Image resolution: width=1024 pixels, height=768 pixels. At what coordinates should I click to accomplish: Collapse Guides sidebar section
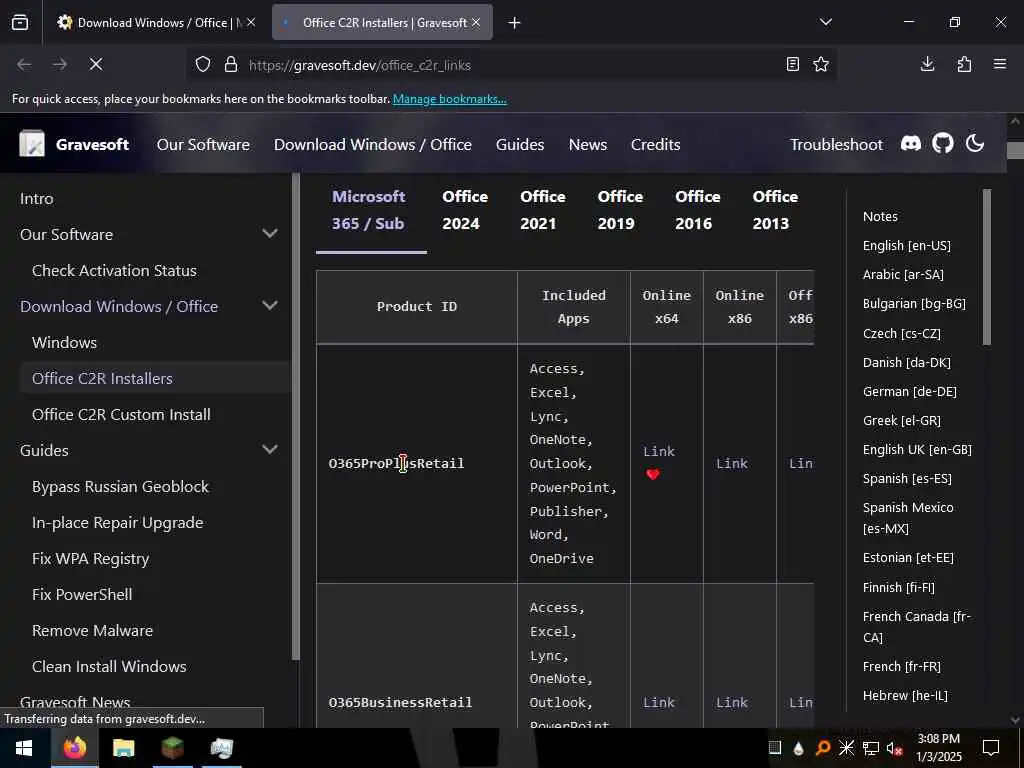pos(270,449)
